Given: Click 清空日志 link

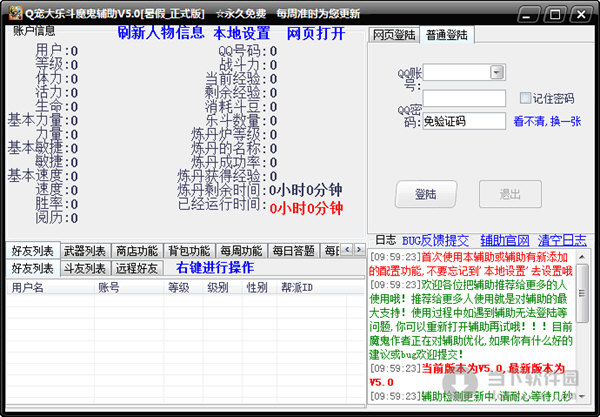Looking at the screenshot, I should point(562,241).
